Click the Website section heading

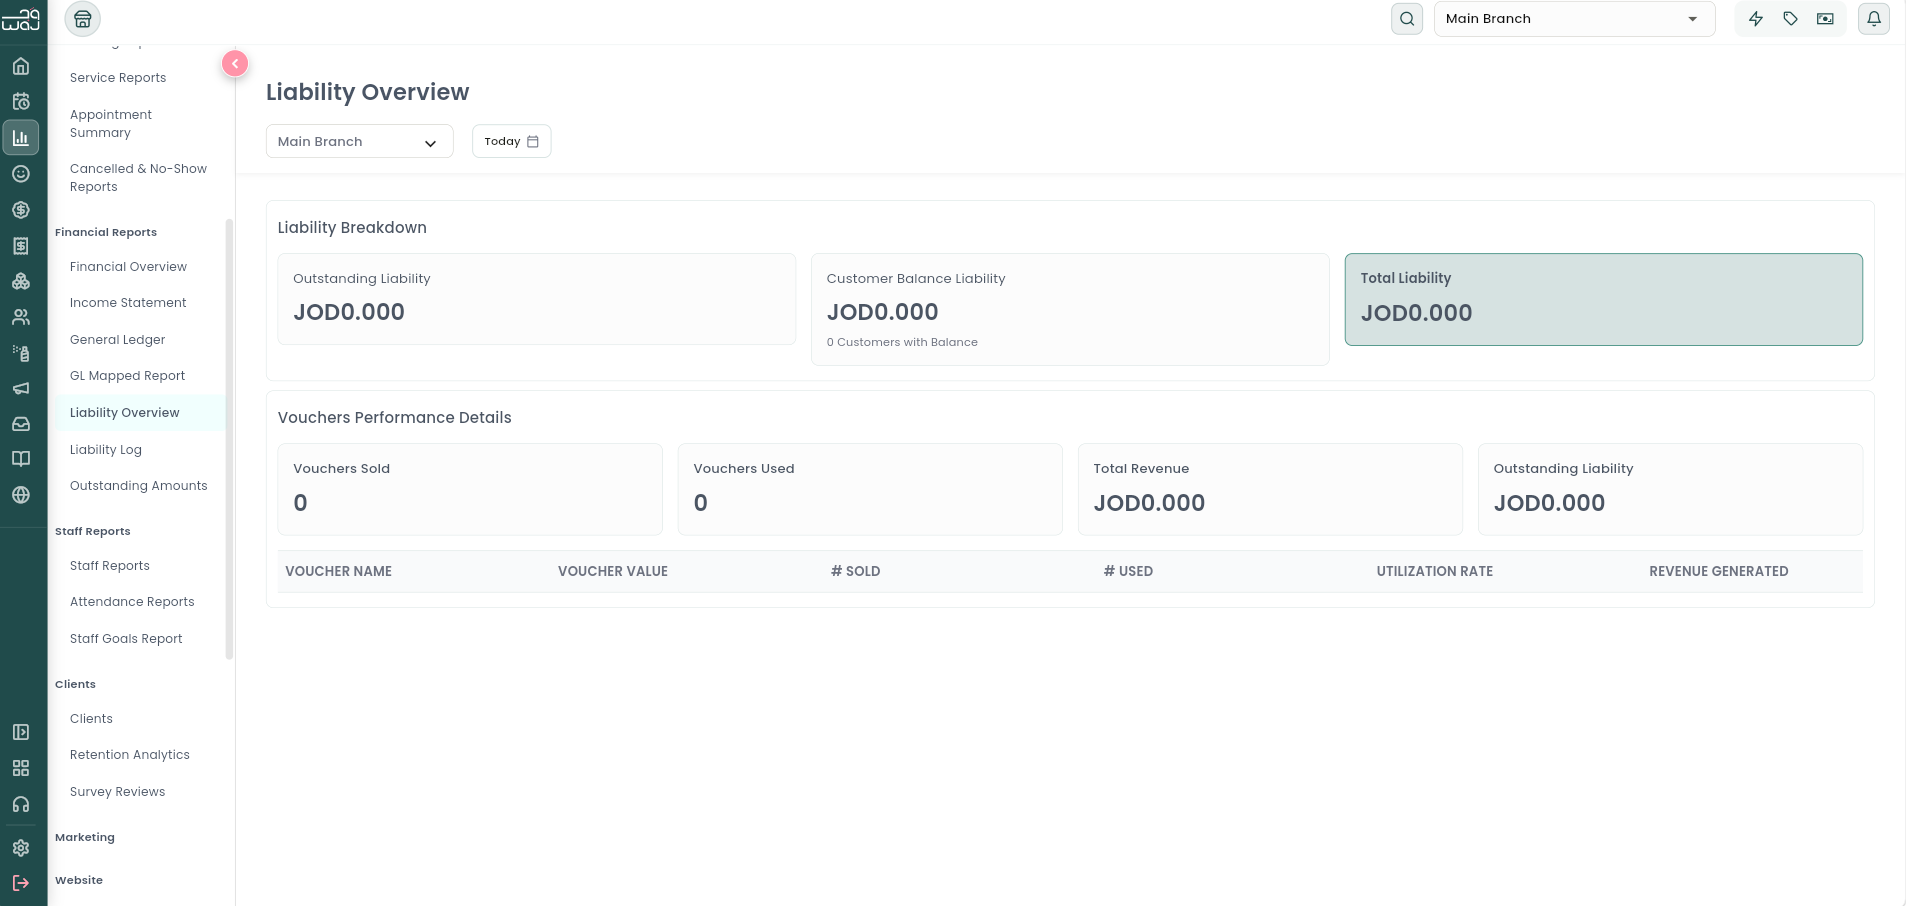click(x=79, y=881)
